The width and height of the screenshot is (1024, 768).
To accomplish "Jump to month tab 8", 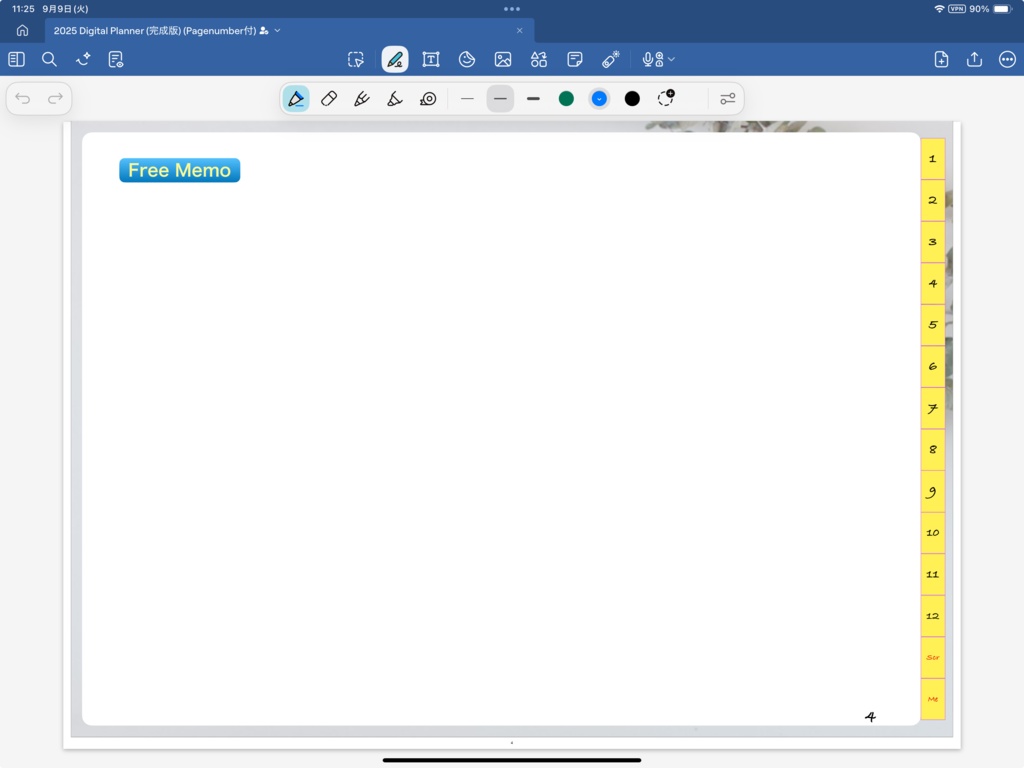I will pyautogui.click(x=933, y=449).
